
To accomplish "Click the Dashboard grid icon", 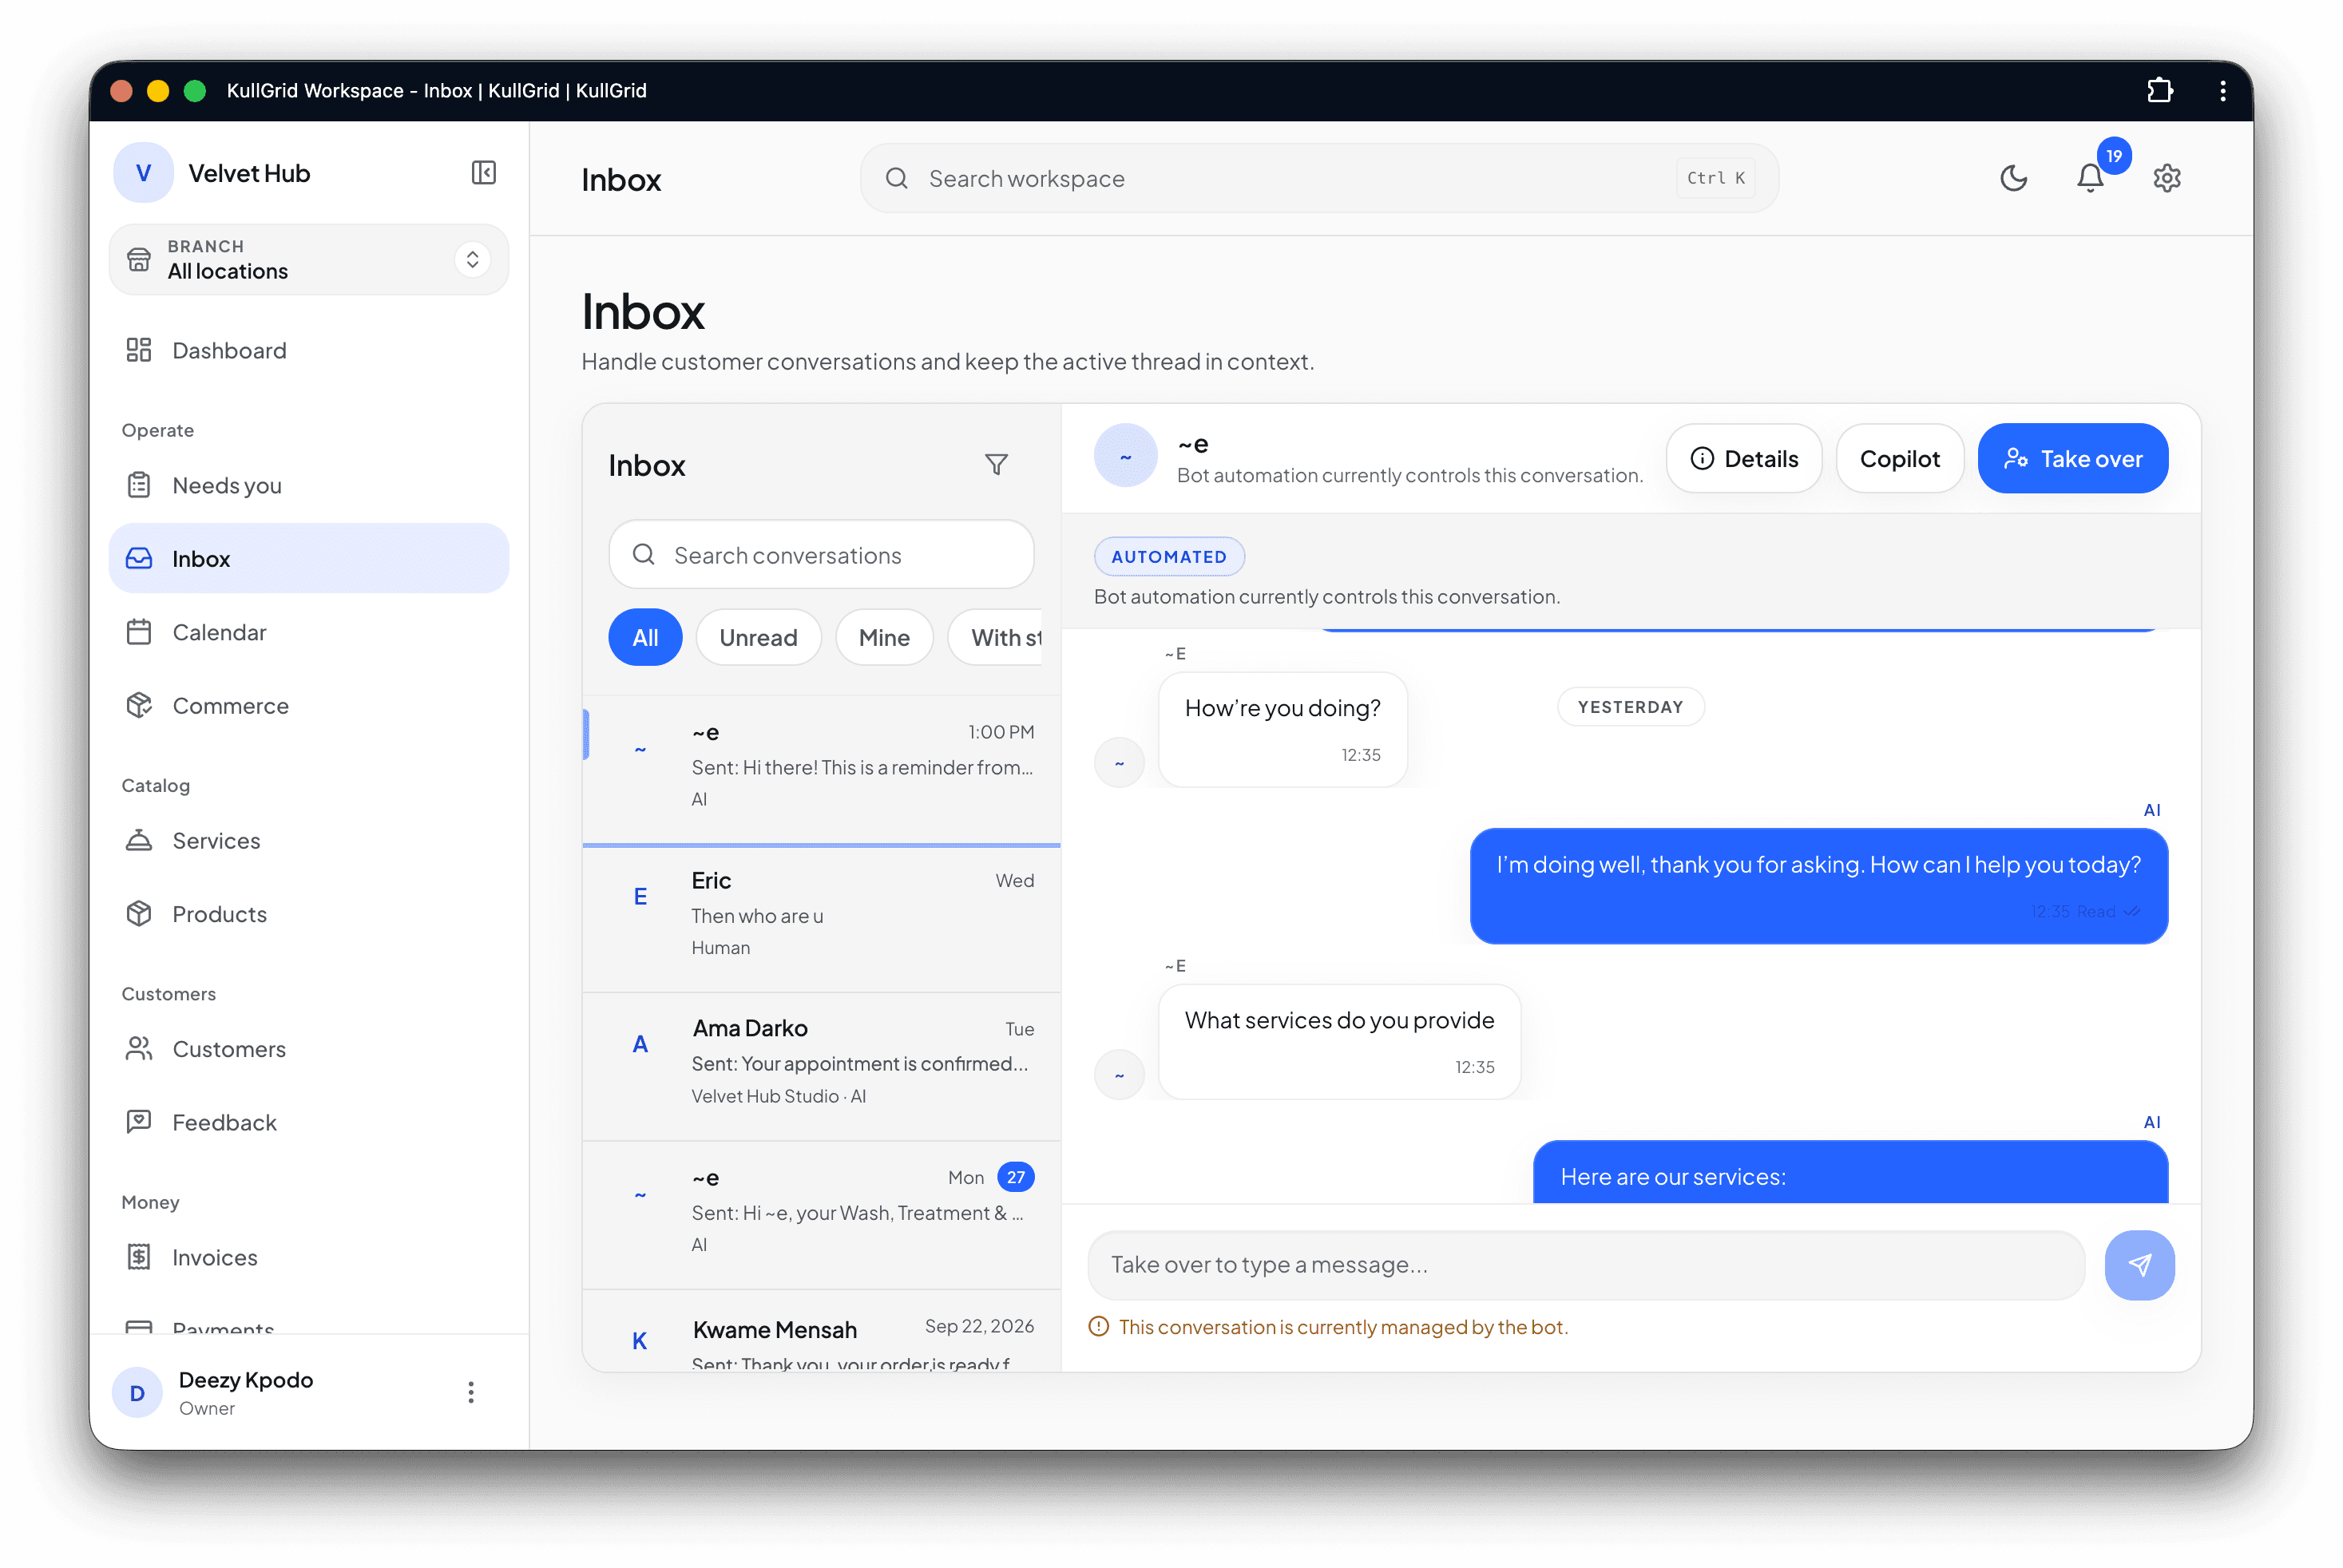I will 139,350.
